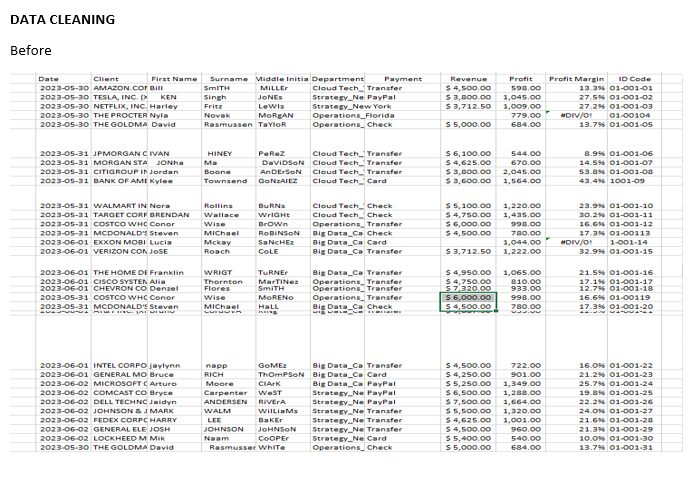Click the 'AMAZON.COM' client cell

click(x=120, y=88)
